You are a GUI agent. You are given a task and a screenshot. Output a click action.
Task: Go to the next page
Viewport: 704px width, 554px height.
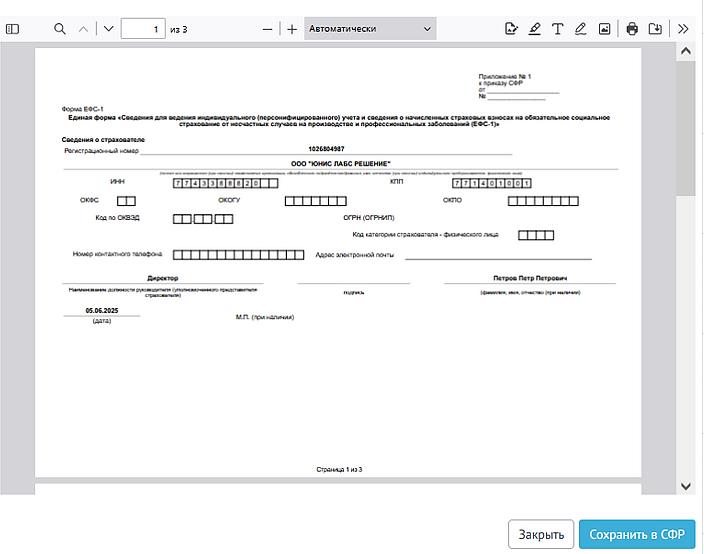pos(108,29)
